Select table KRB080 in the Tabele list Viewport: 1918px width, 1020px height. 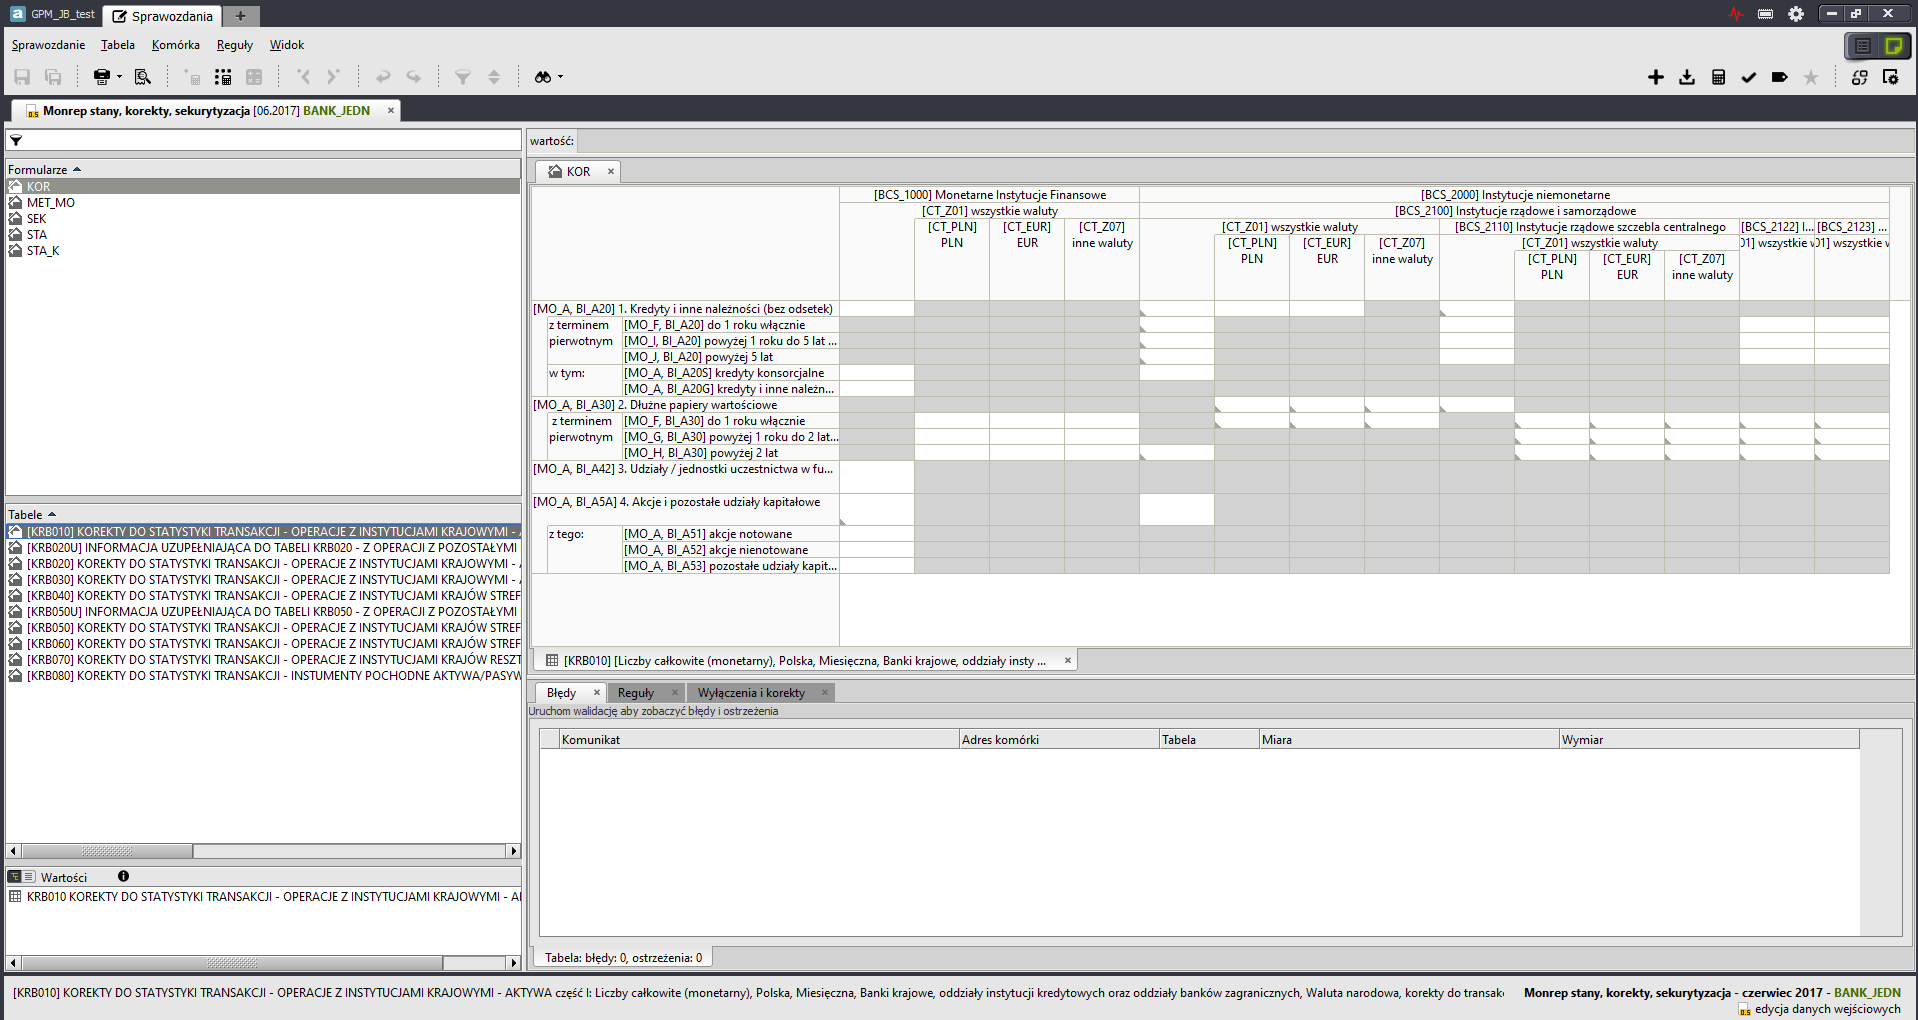click(x=264, y=676)
